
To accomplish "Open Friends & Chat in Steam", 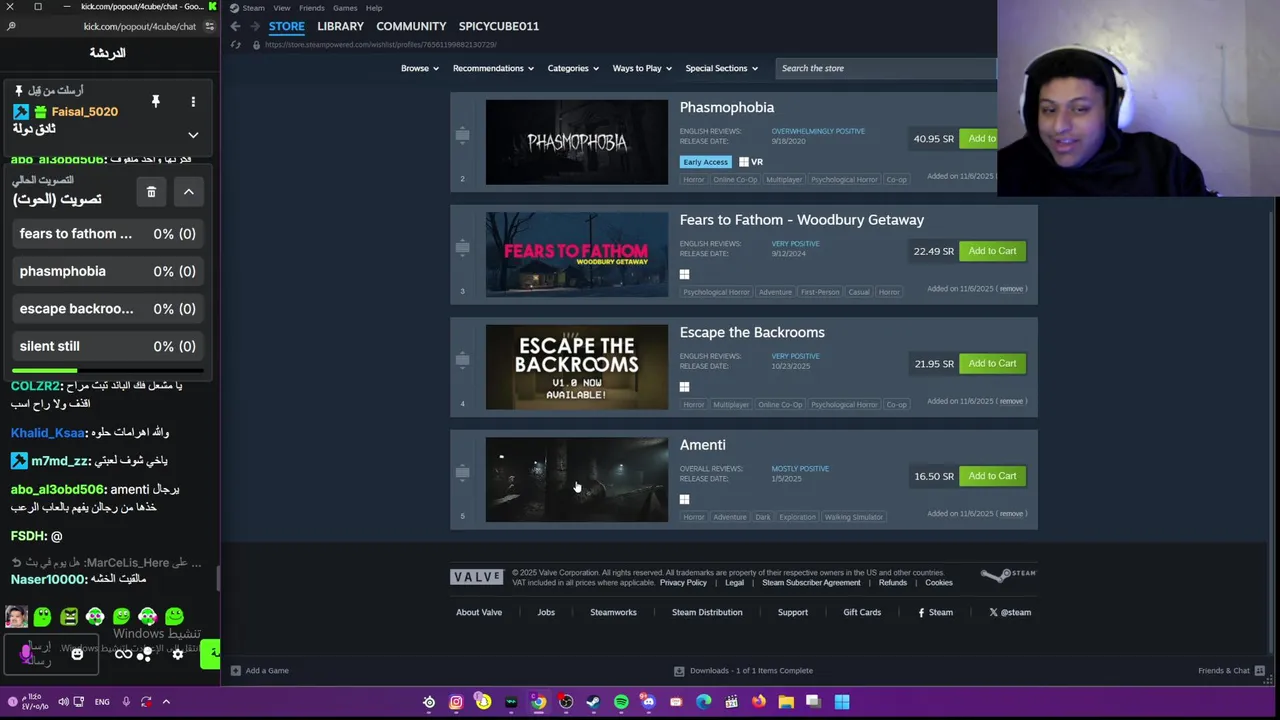I will [1231, 671].
